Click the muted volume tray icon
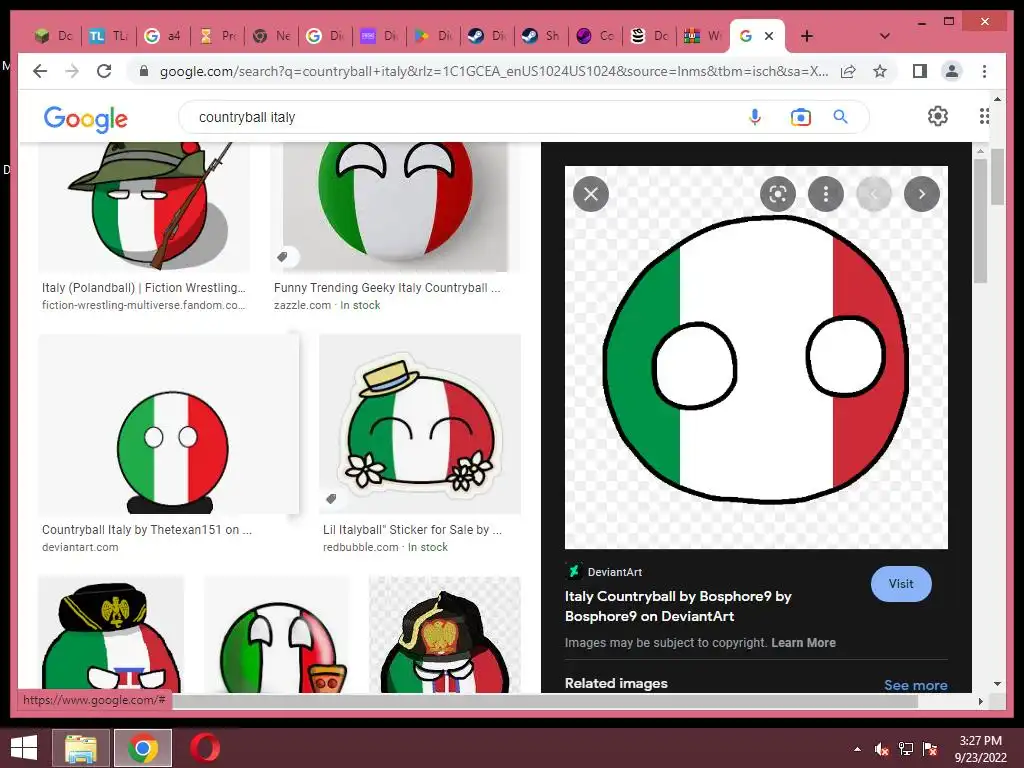 tap(882, 749)
